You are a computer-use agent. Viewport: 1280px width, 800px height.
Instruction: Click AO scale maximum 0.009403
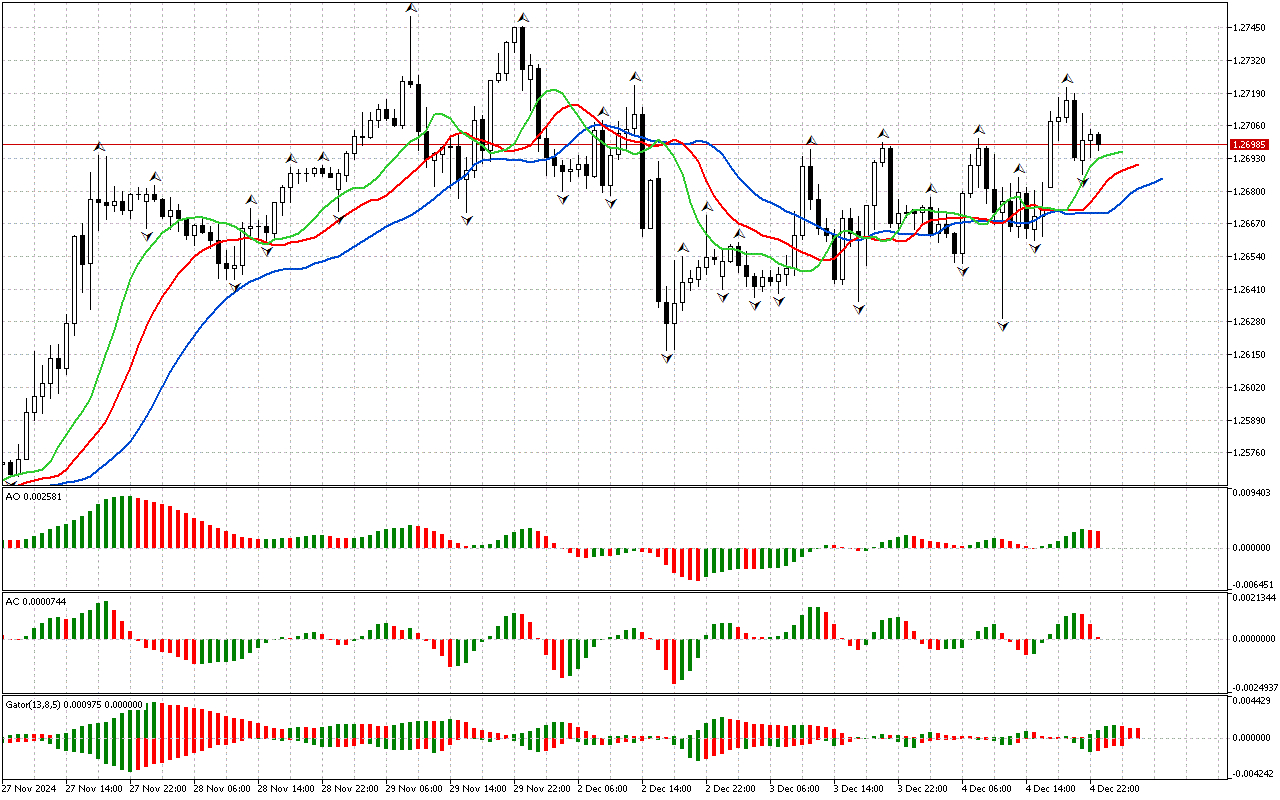point(1253,492)
